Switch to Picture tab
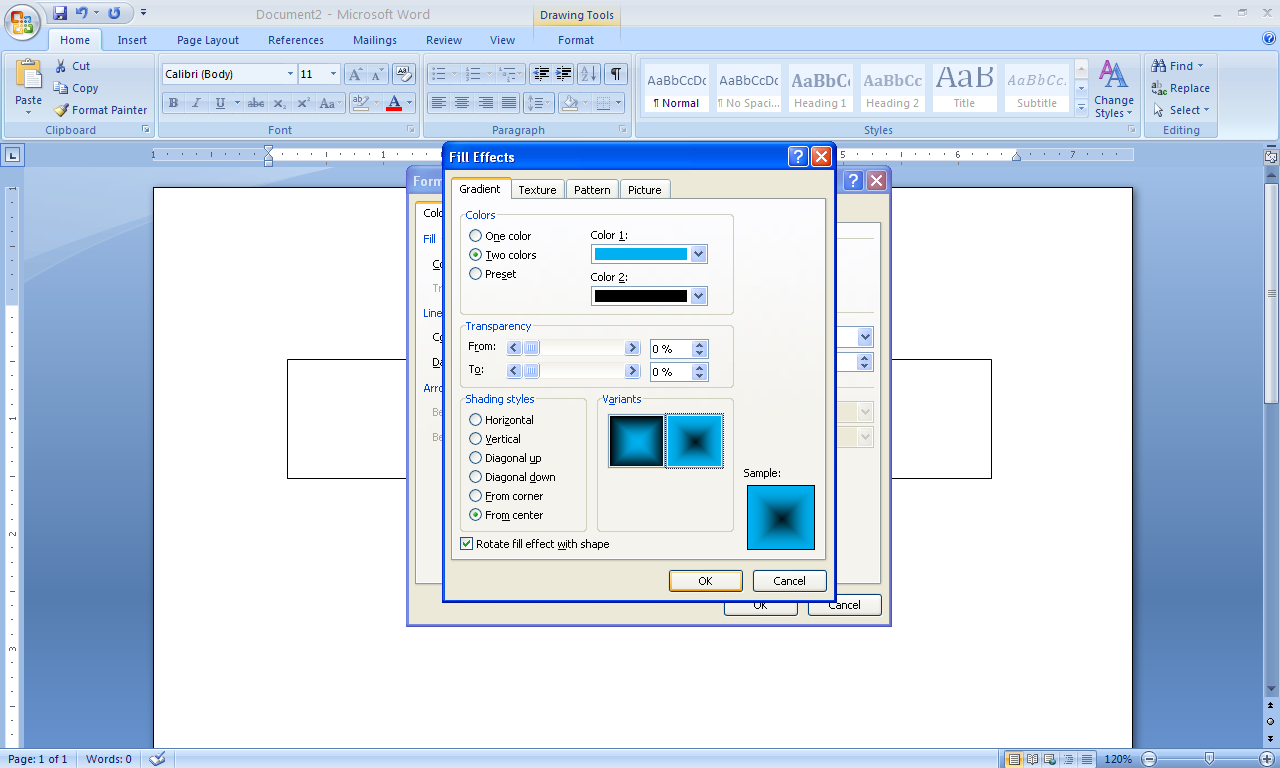Image resolution: width=1280 pixels, height=768 pixels. (644, 190)
